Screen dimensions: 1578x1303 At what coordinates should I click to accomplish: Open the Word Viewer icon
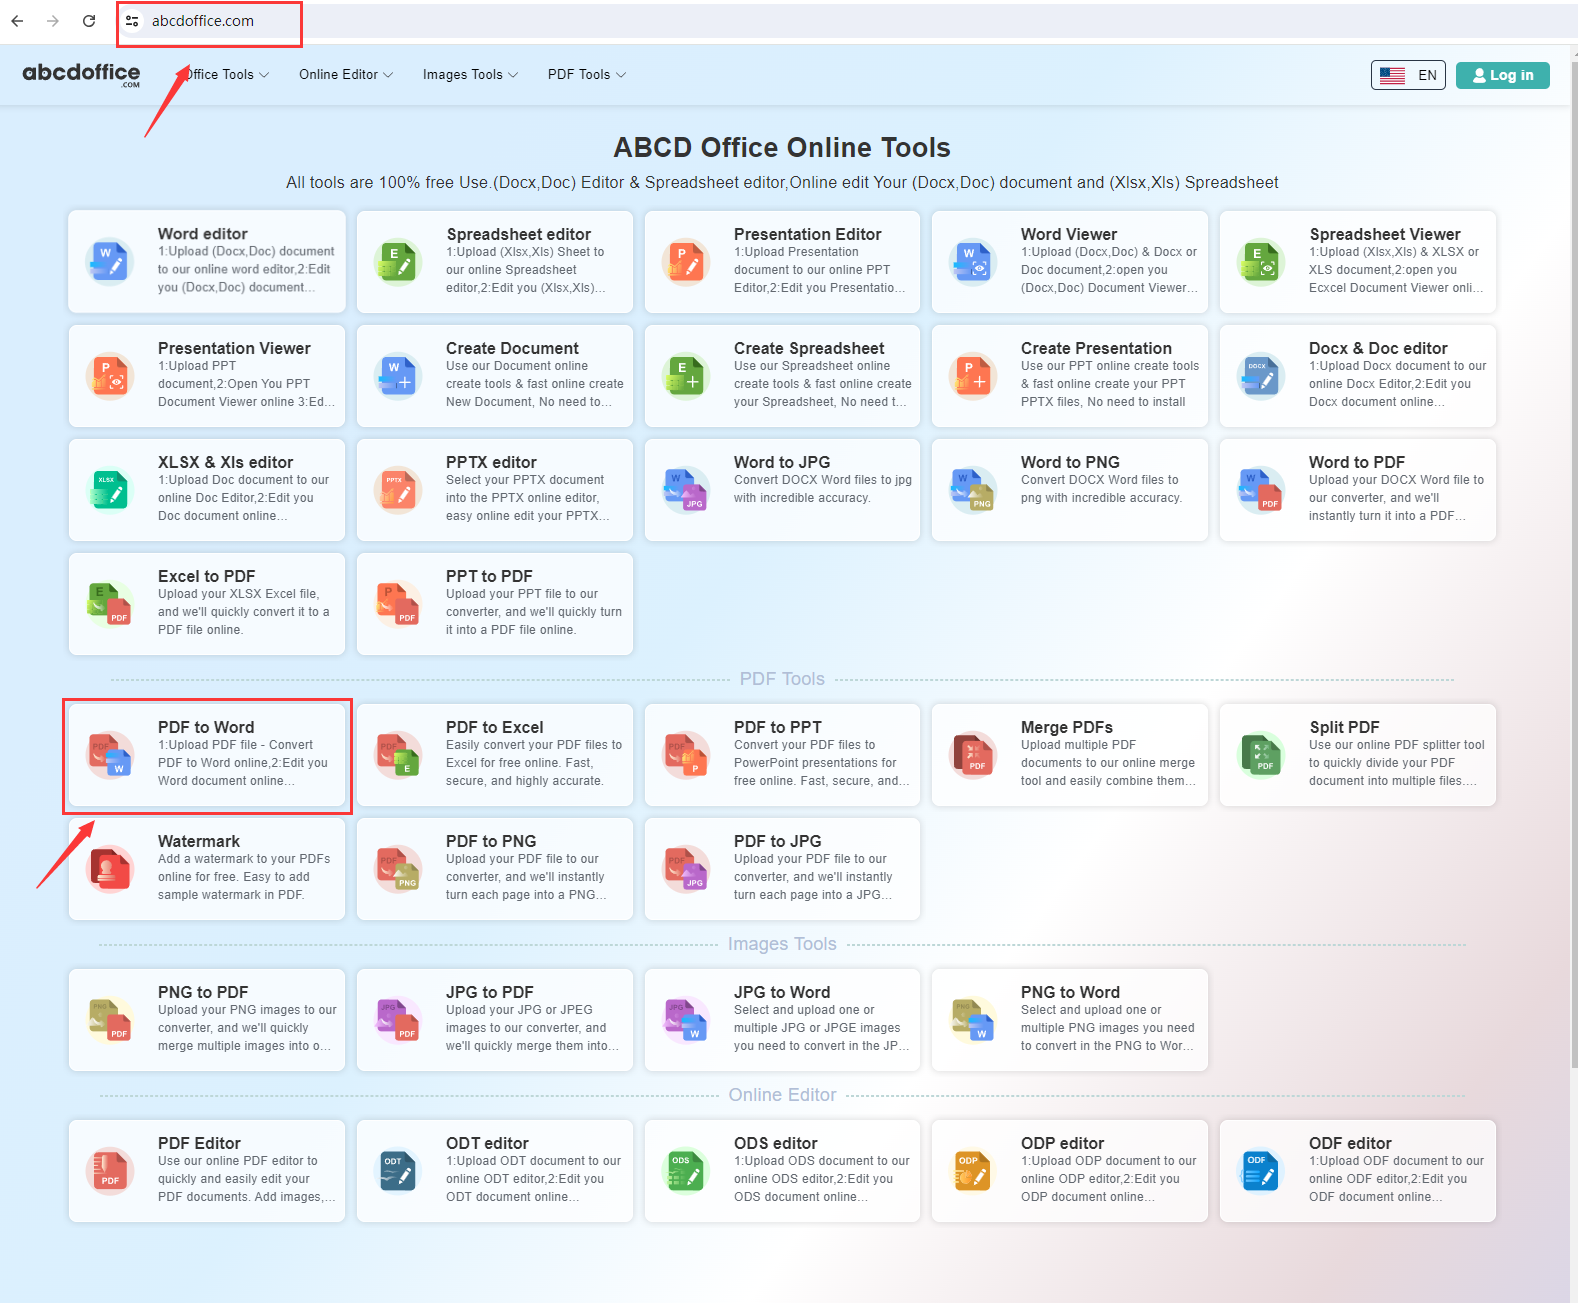tap(973, 262)
